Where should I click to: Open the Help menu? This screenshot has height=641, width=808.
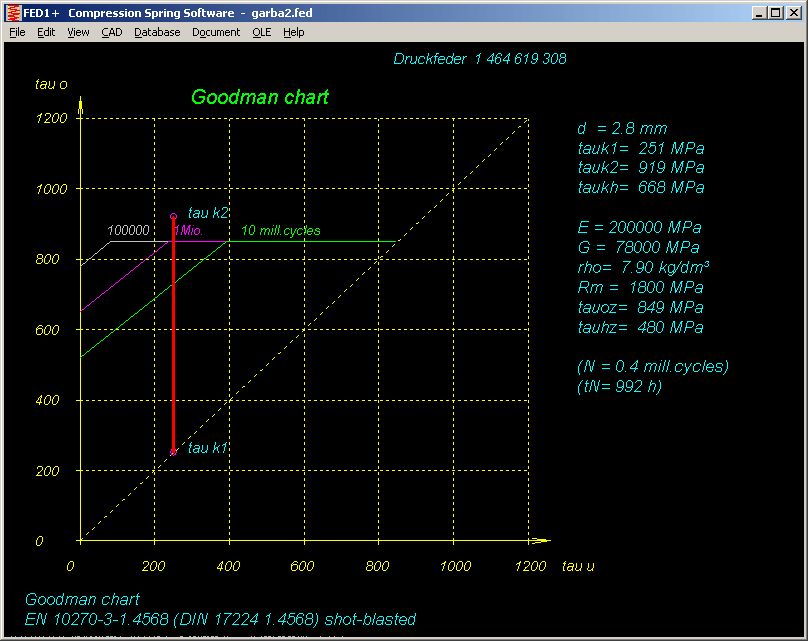[293, 32]
